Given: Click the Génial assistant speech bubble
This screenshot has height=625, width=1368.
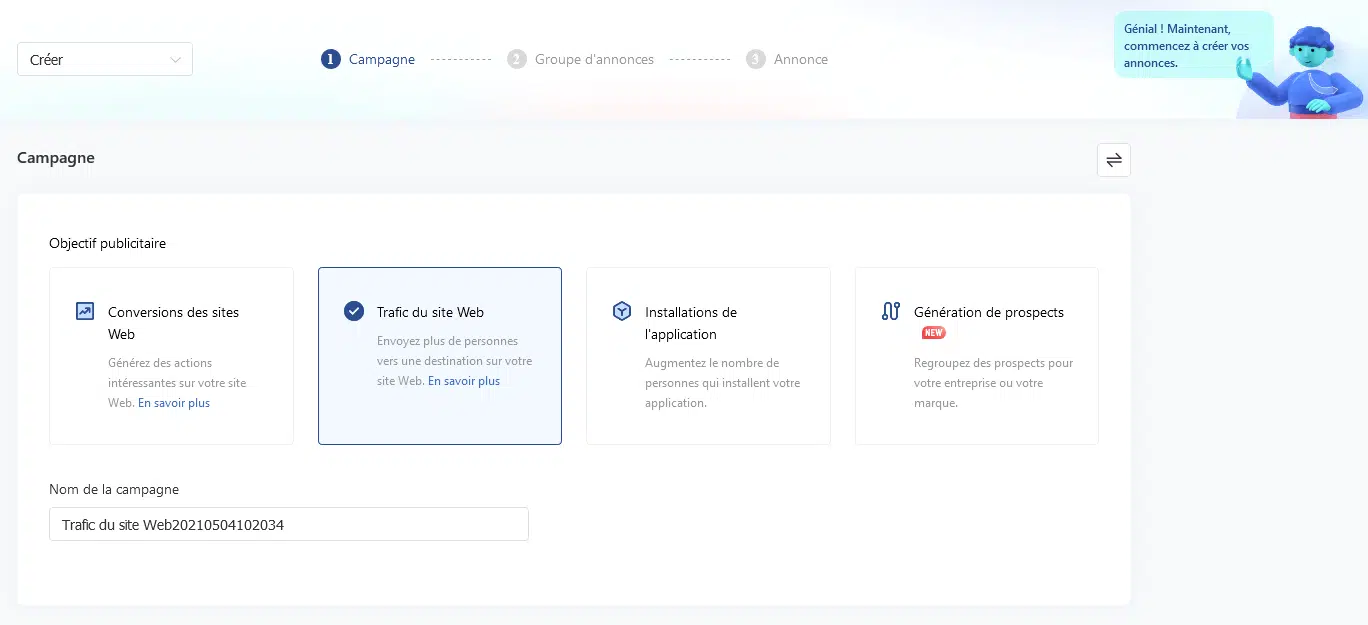Looking at the screenshot, I should [1191, 46].
